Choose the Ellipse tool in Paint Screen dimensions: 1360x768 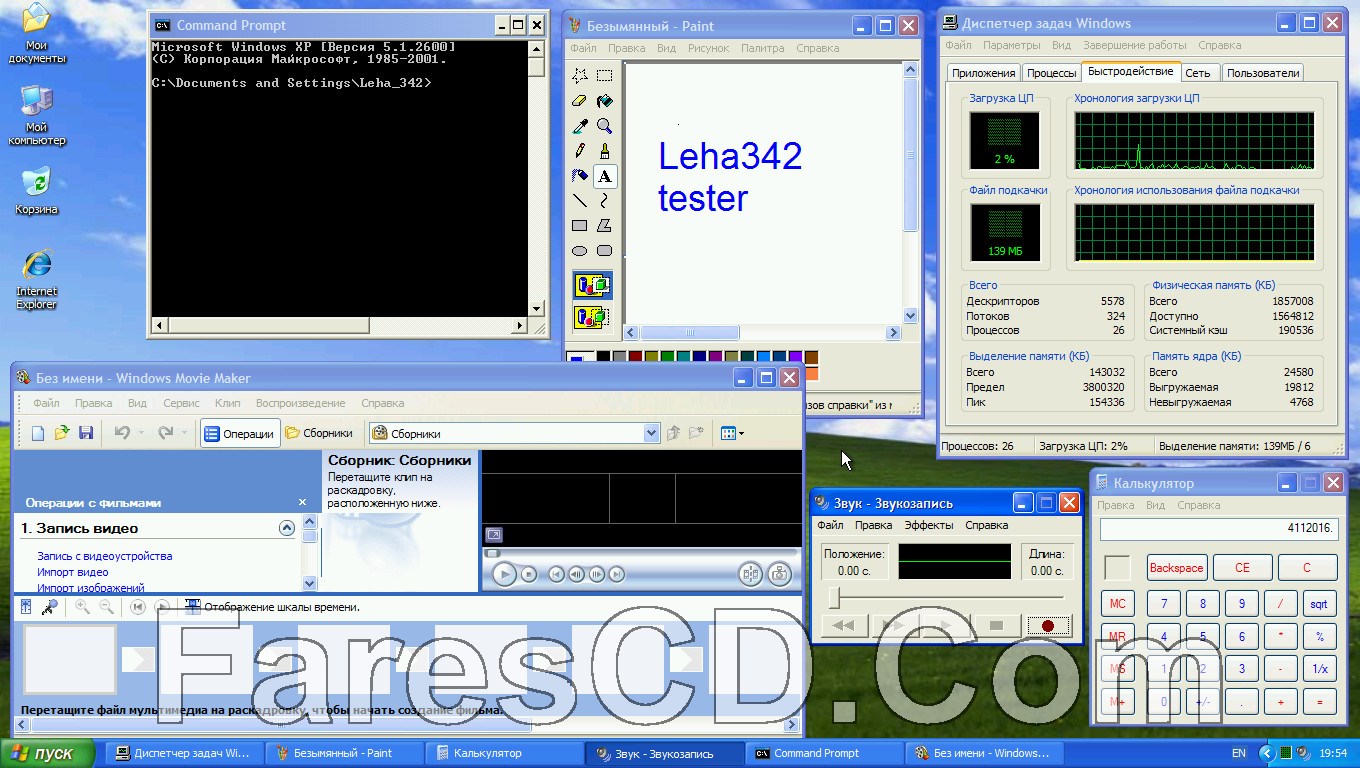(580, 251)
